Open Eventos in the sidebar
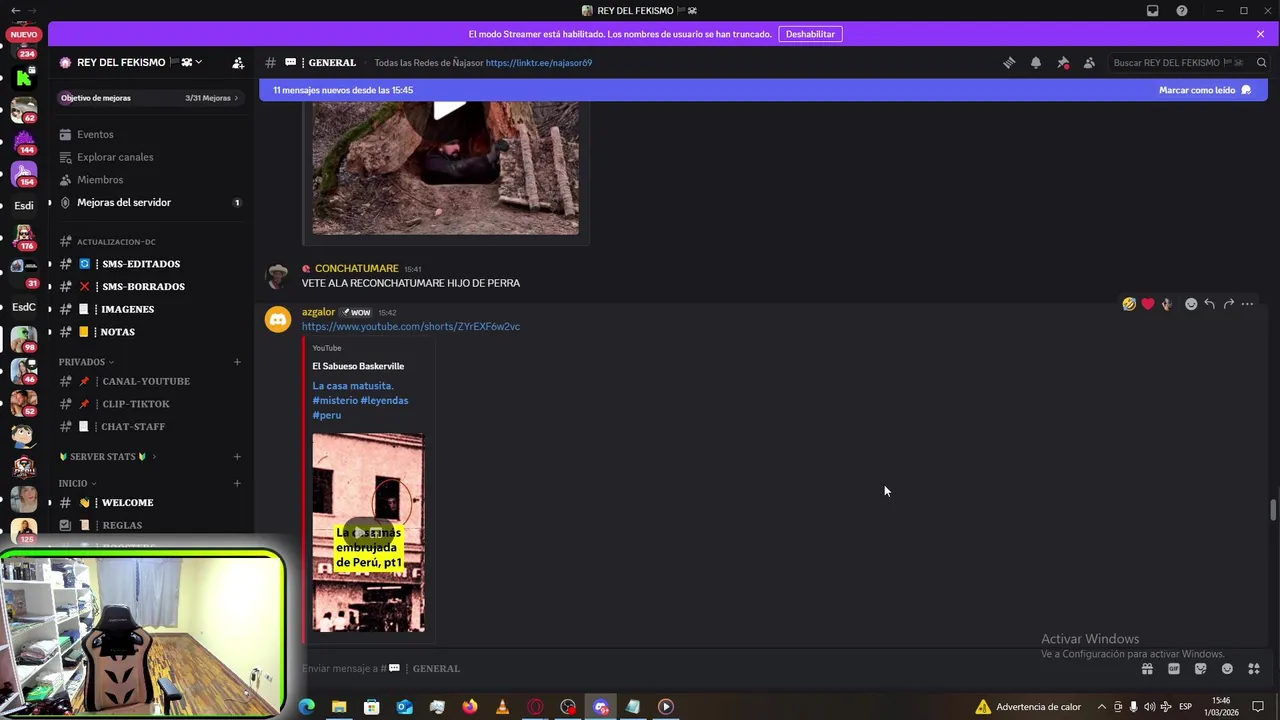 (x=95, y=134)
